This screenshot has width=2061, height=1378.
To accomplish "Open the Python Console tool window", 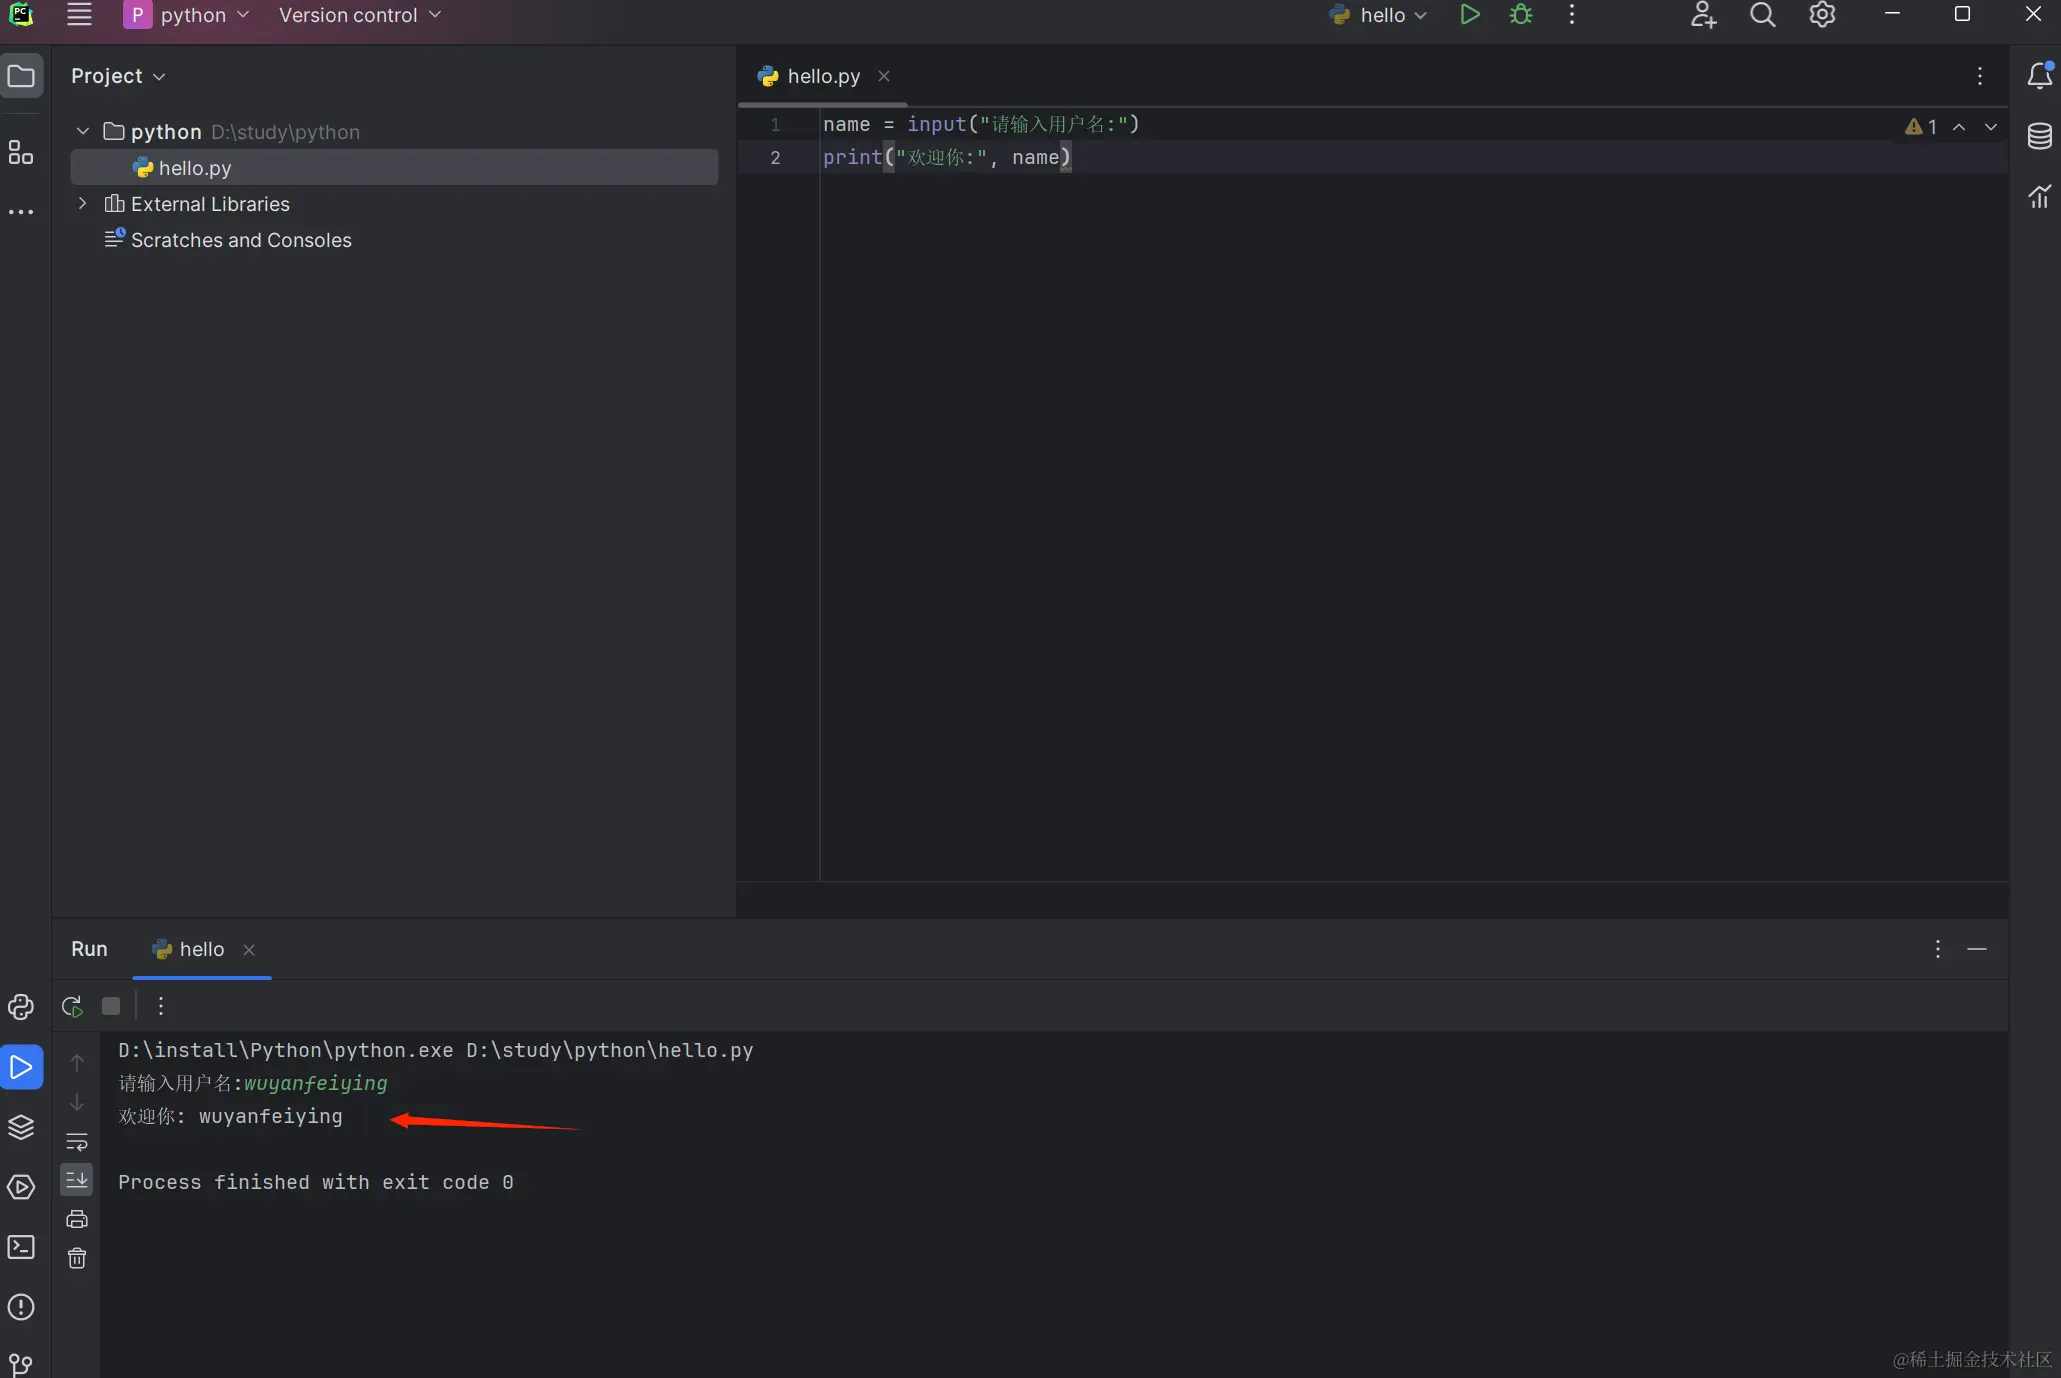I will tap(21, 1007).
